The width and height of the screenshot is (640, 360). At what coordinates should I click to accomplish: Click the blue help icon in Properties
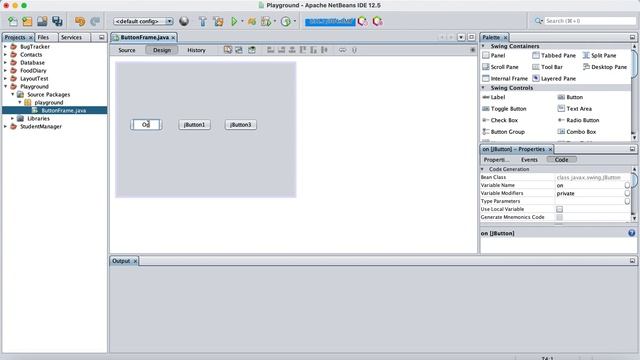631,233
